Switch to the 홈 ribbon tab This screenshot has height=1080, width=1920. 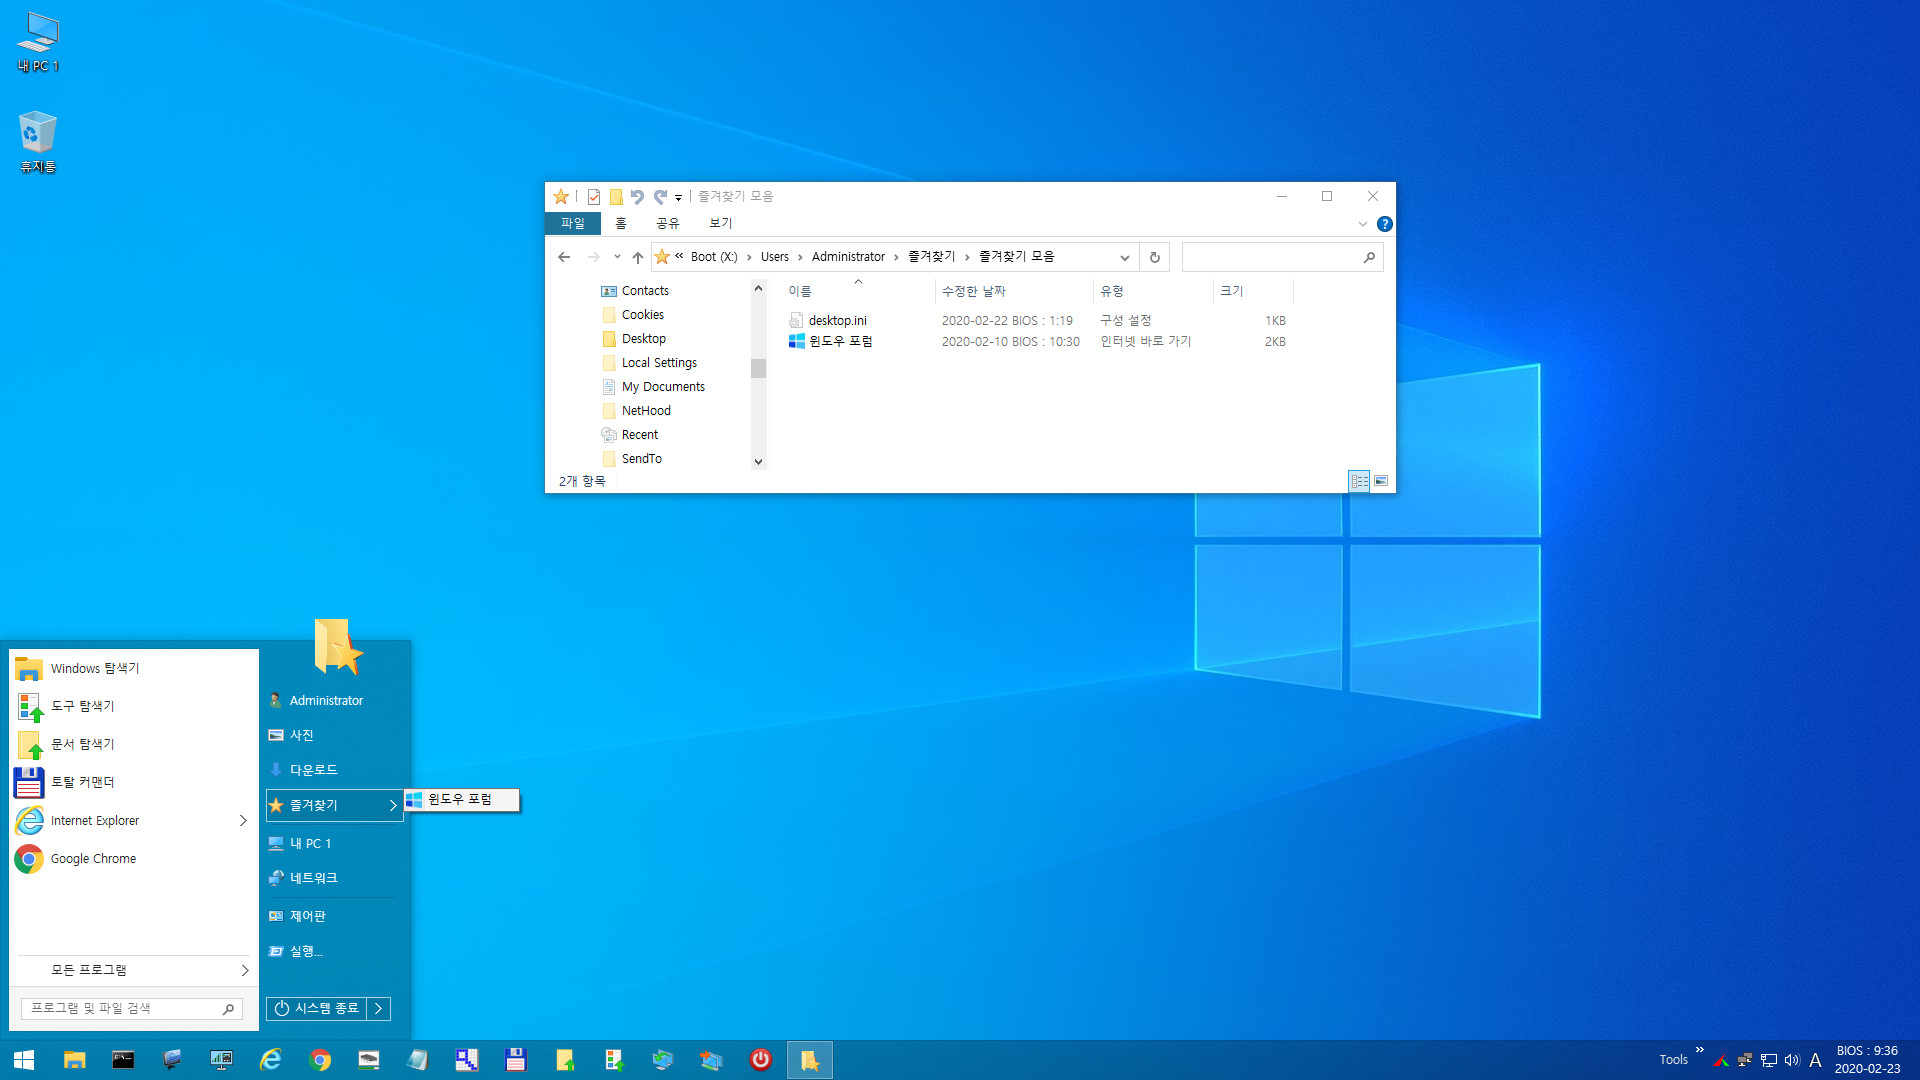621,223
